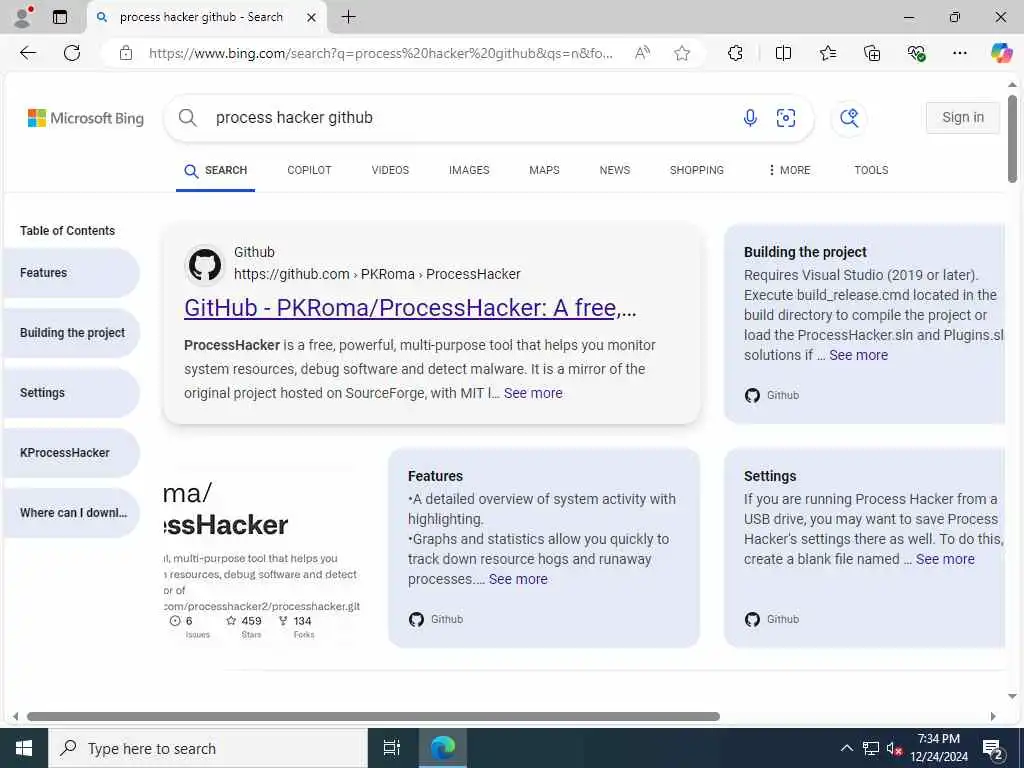Open Collections icon in toolbar
This screenshot has width=1024, height=768.
point(872,53)
